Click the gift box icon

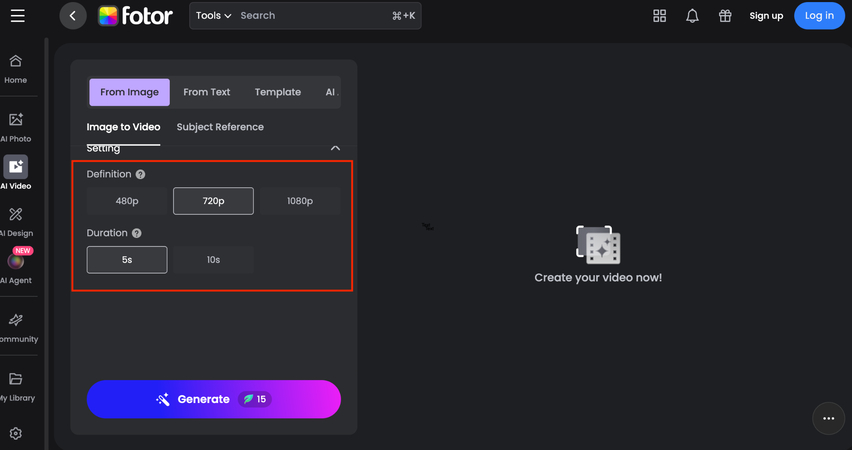[x=725, y=16]
